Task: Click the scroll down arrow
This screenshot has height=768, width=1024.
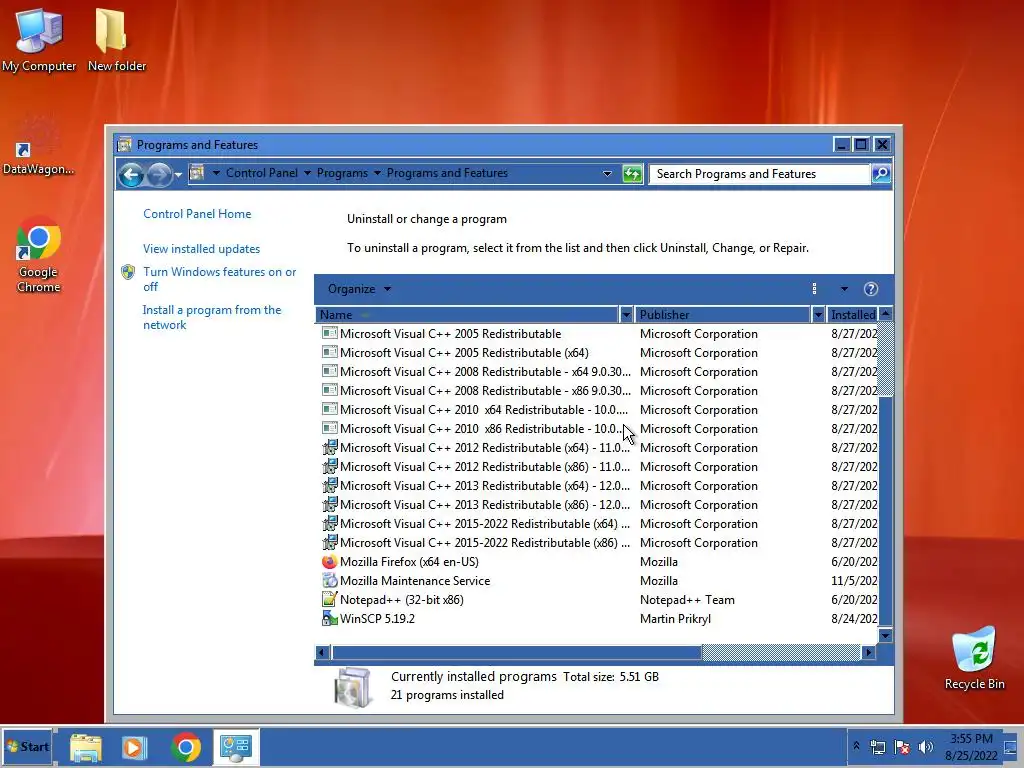Action: pyautogui.click(x=886, y=635)
